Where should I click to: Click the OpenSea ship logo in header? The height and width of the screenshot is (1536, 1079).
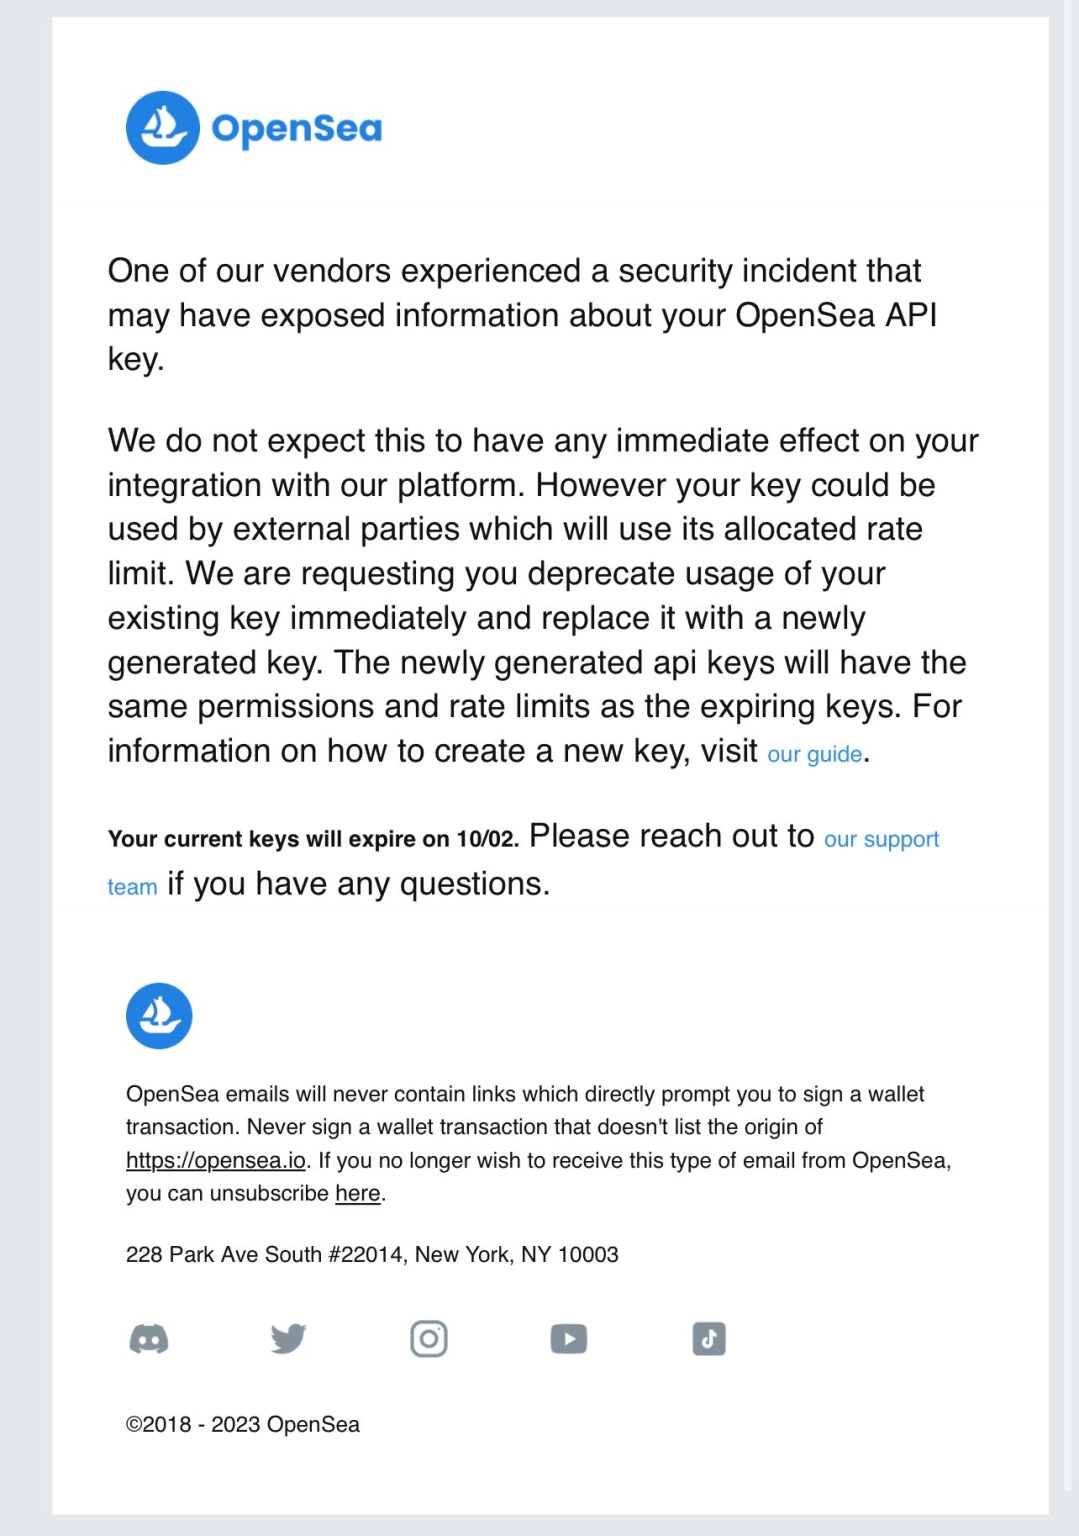tap(163, 128)
